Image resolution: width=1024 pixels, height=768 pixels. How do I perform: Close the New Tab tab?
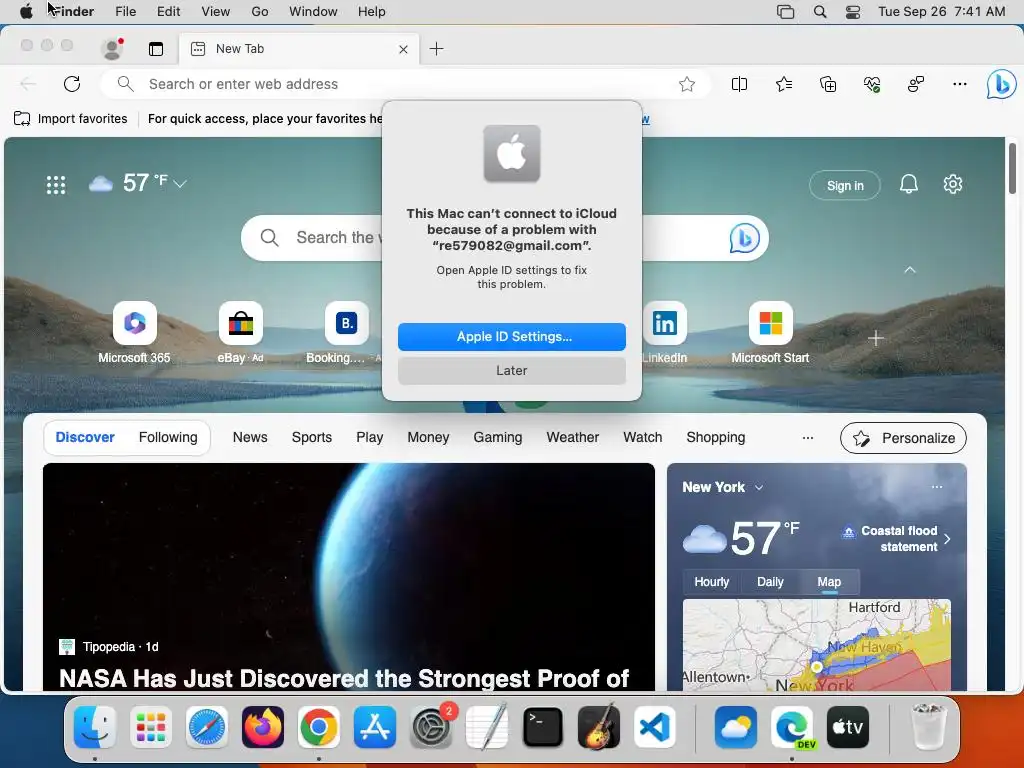tap(404, 49)
